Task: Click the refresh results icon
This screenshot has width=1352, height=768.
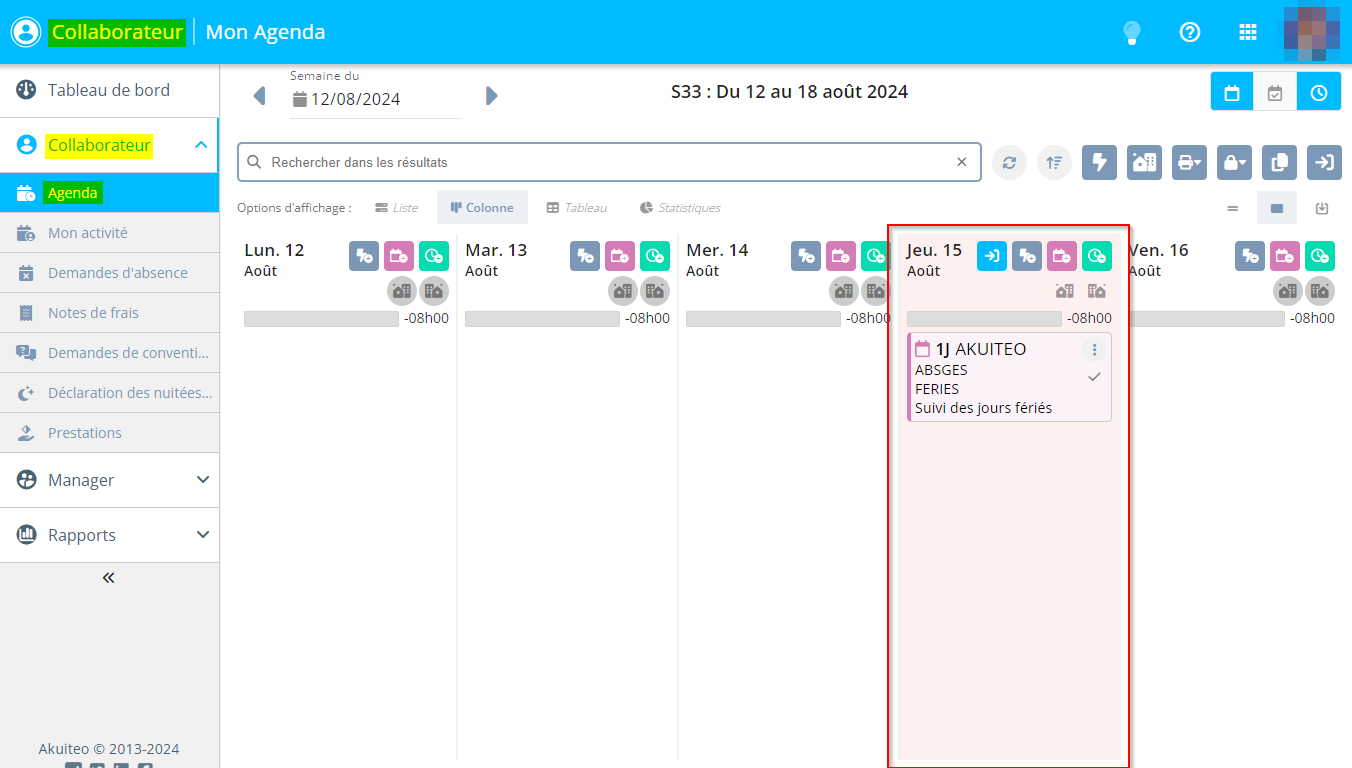Action: [1009, 162]
